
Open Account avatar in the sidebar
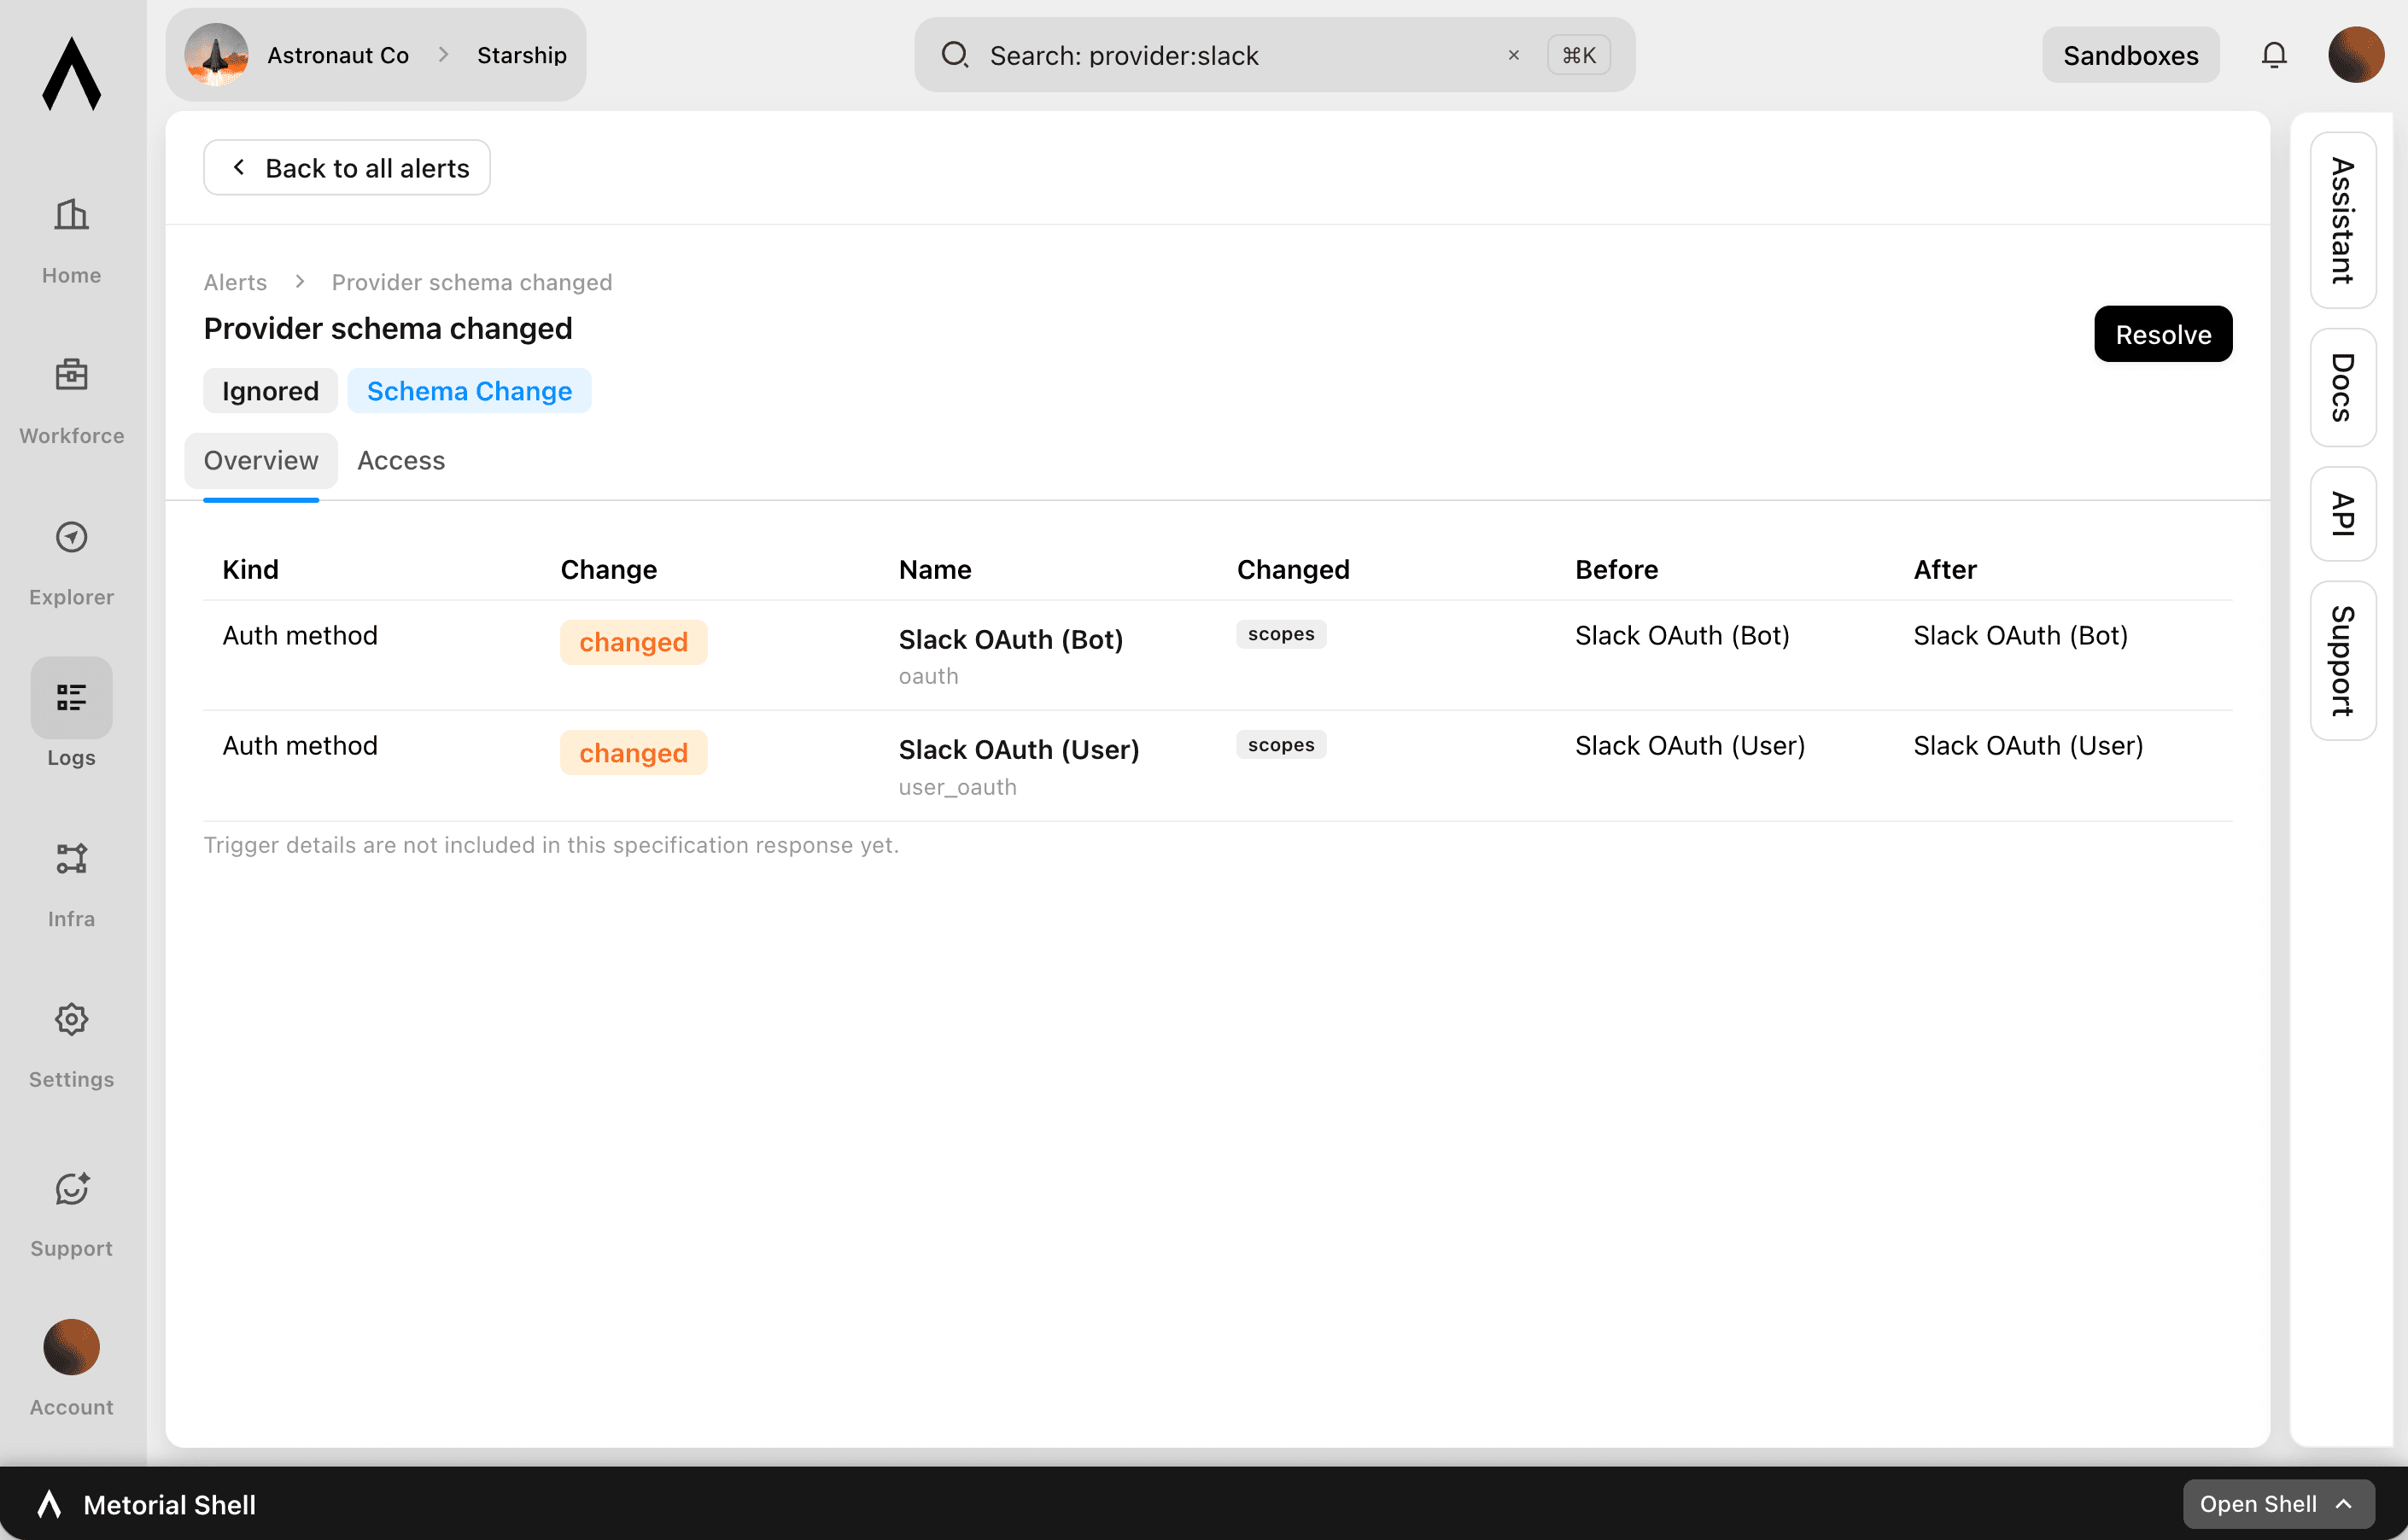coord(71,1347)
